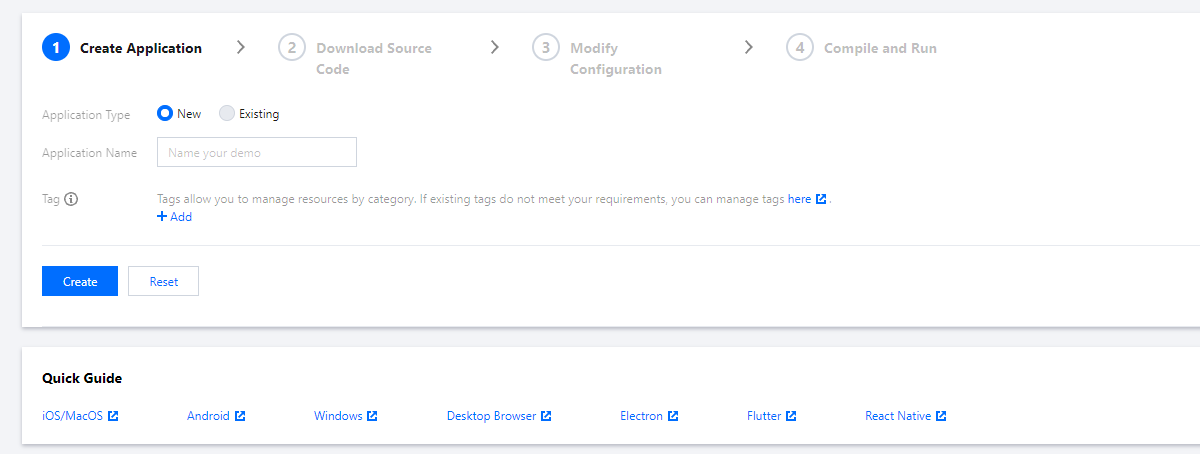Click the Tag info icon
This screenshot has width=1200, height=454.
click(72, 199)
